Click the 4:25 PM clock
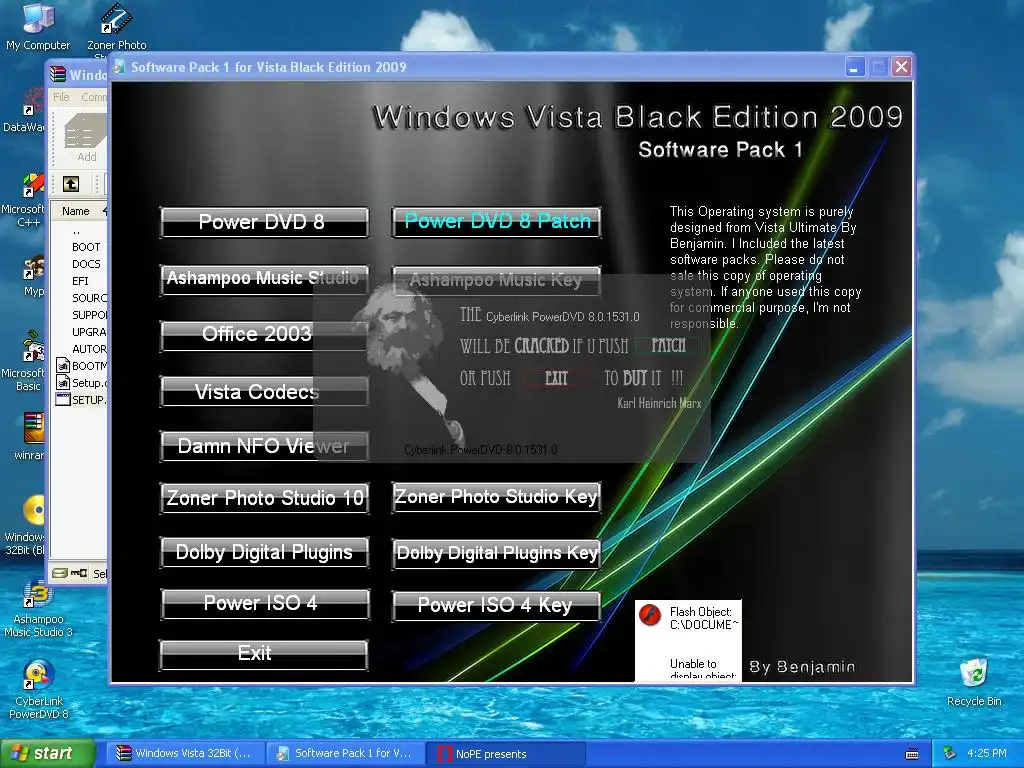This screenshot has height=768, width=1024. [987, 753]
